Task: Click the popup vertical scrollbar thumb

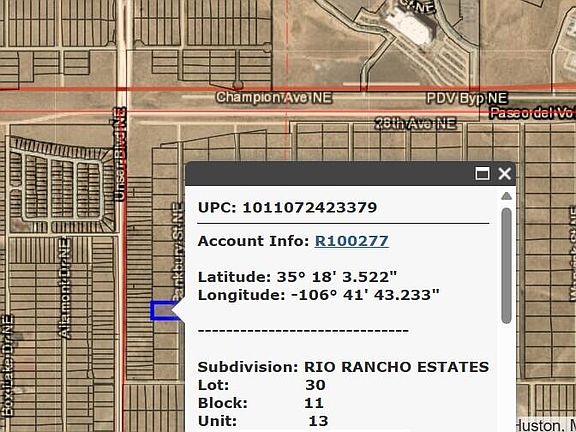Action: point(507,266)
